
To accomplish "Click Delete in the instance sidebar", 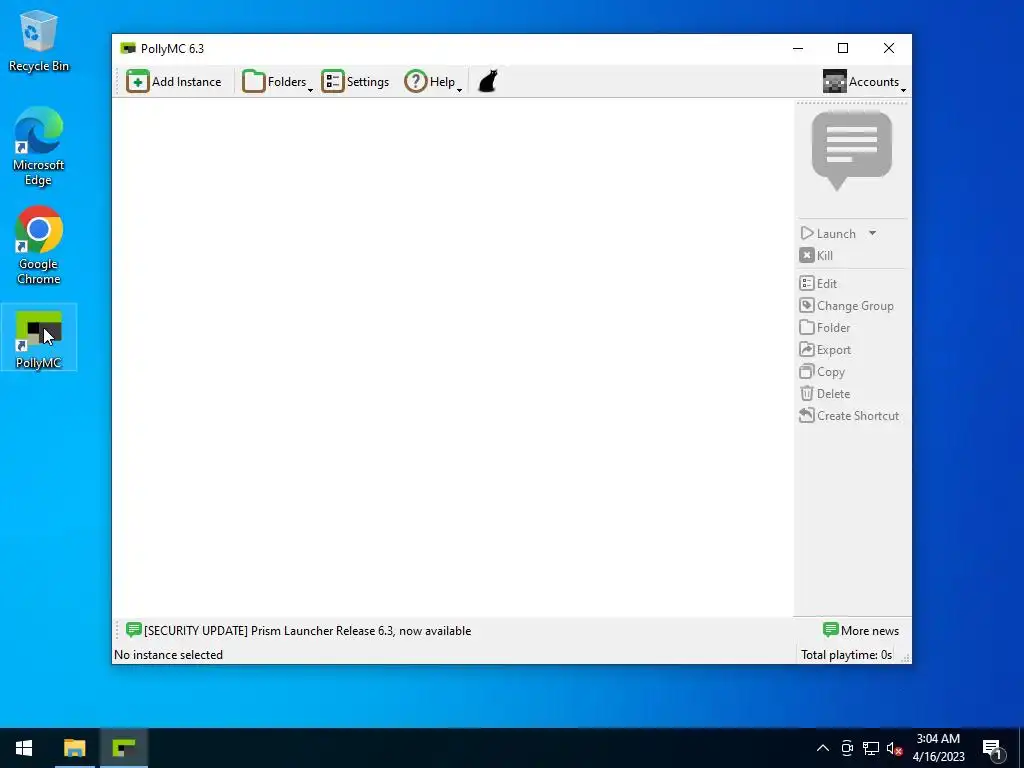I will coord(825,394).
